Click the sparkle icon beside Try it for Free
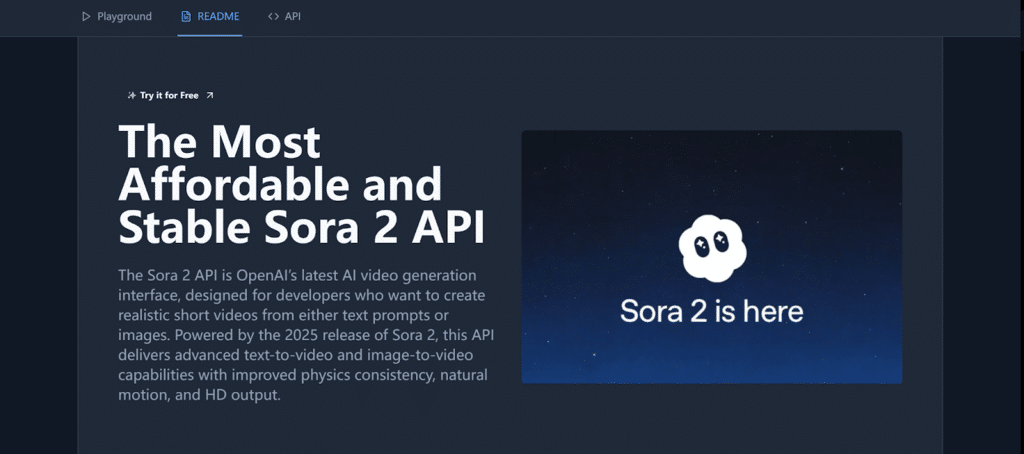 tap(132, 95)
